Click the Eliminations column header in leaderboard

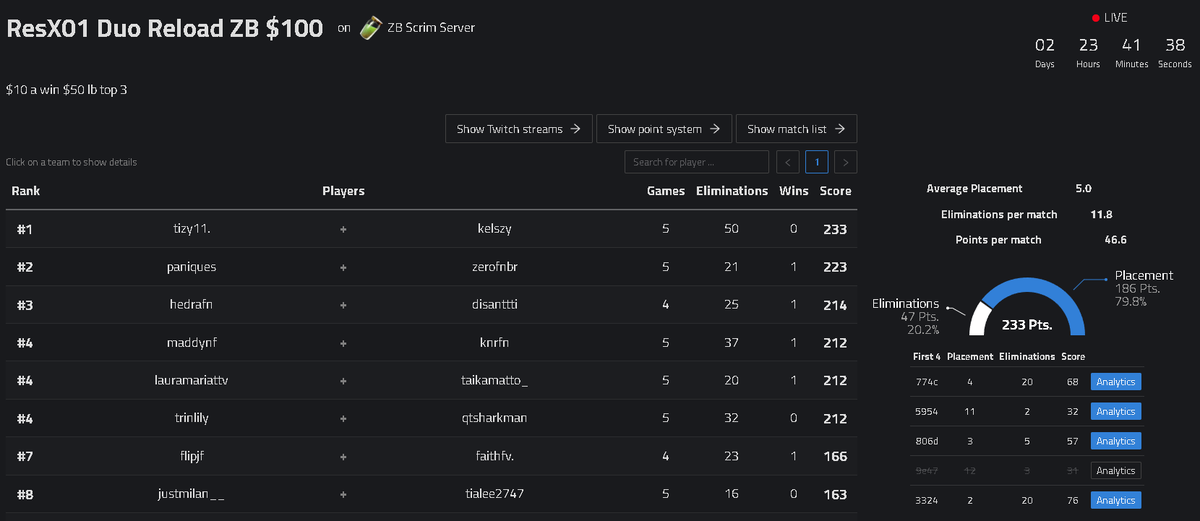point(732,191)
